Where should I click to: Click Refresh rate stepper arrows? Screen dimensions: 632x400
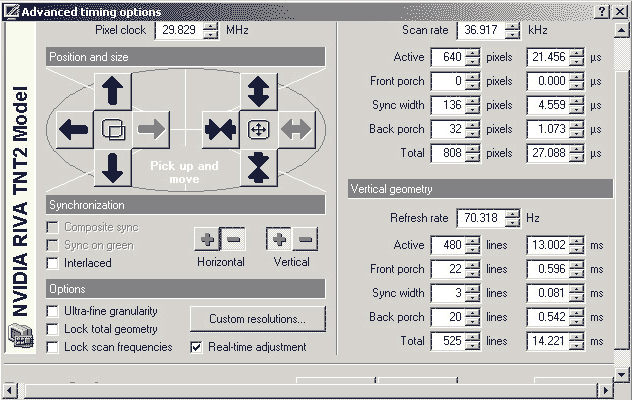point(512,218)
